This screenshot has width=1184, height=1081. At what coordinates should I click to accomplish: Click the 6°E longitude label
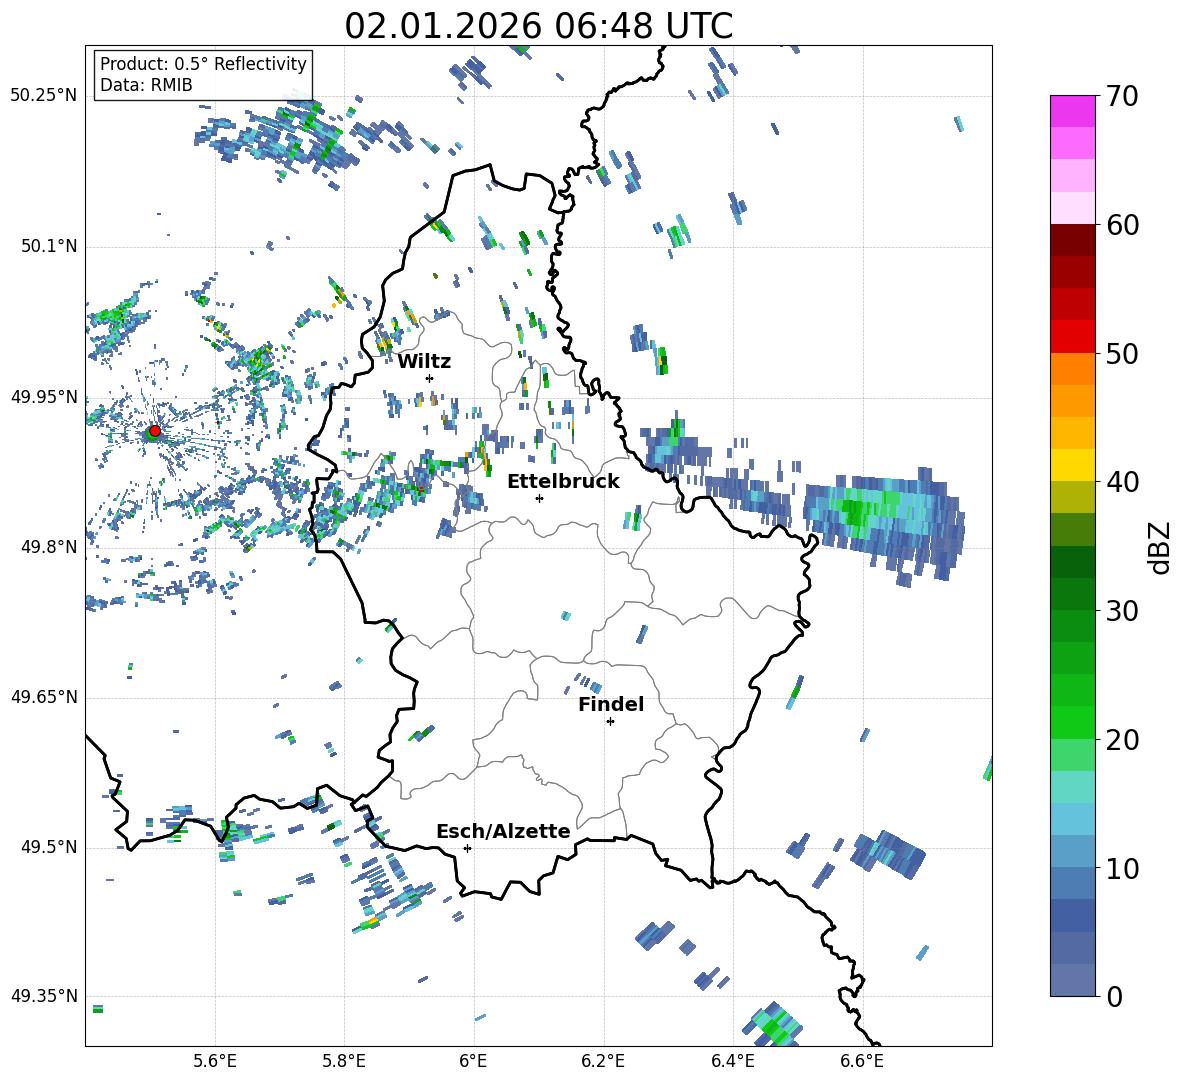(x=473, y=1061)
